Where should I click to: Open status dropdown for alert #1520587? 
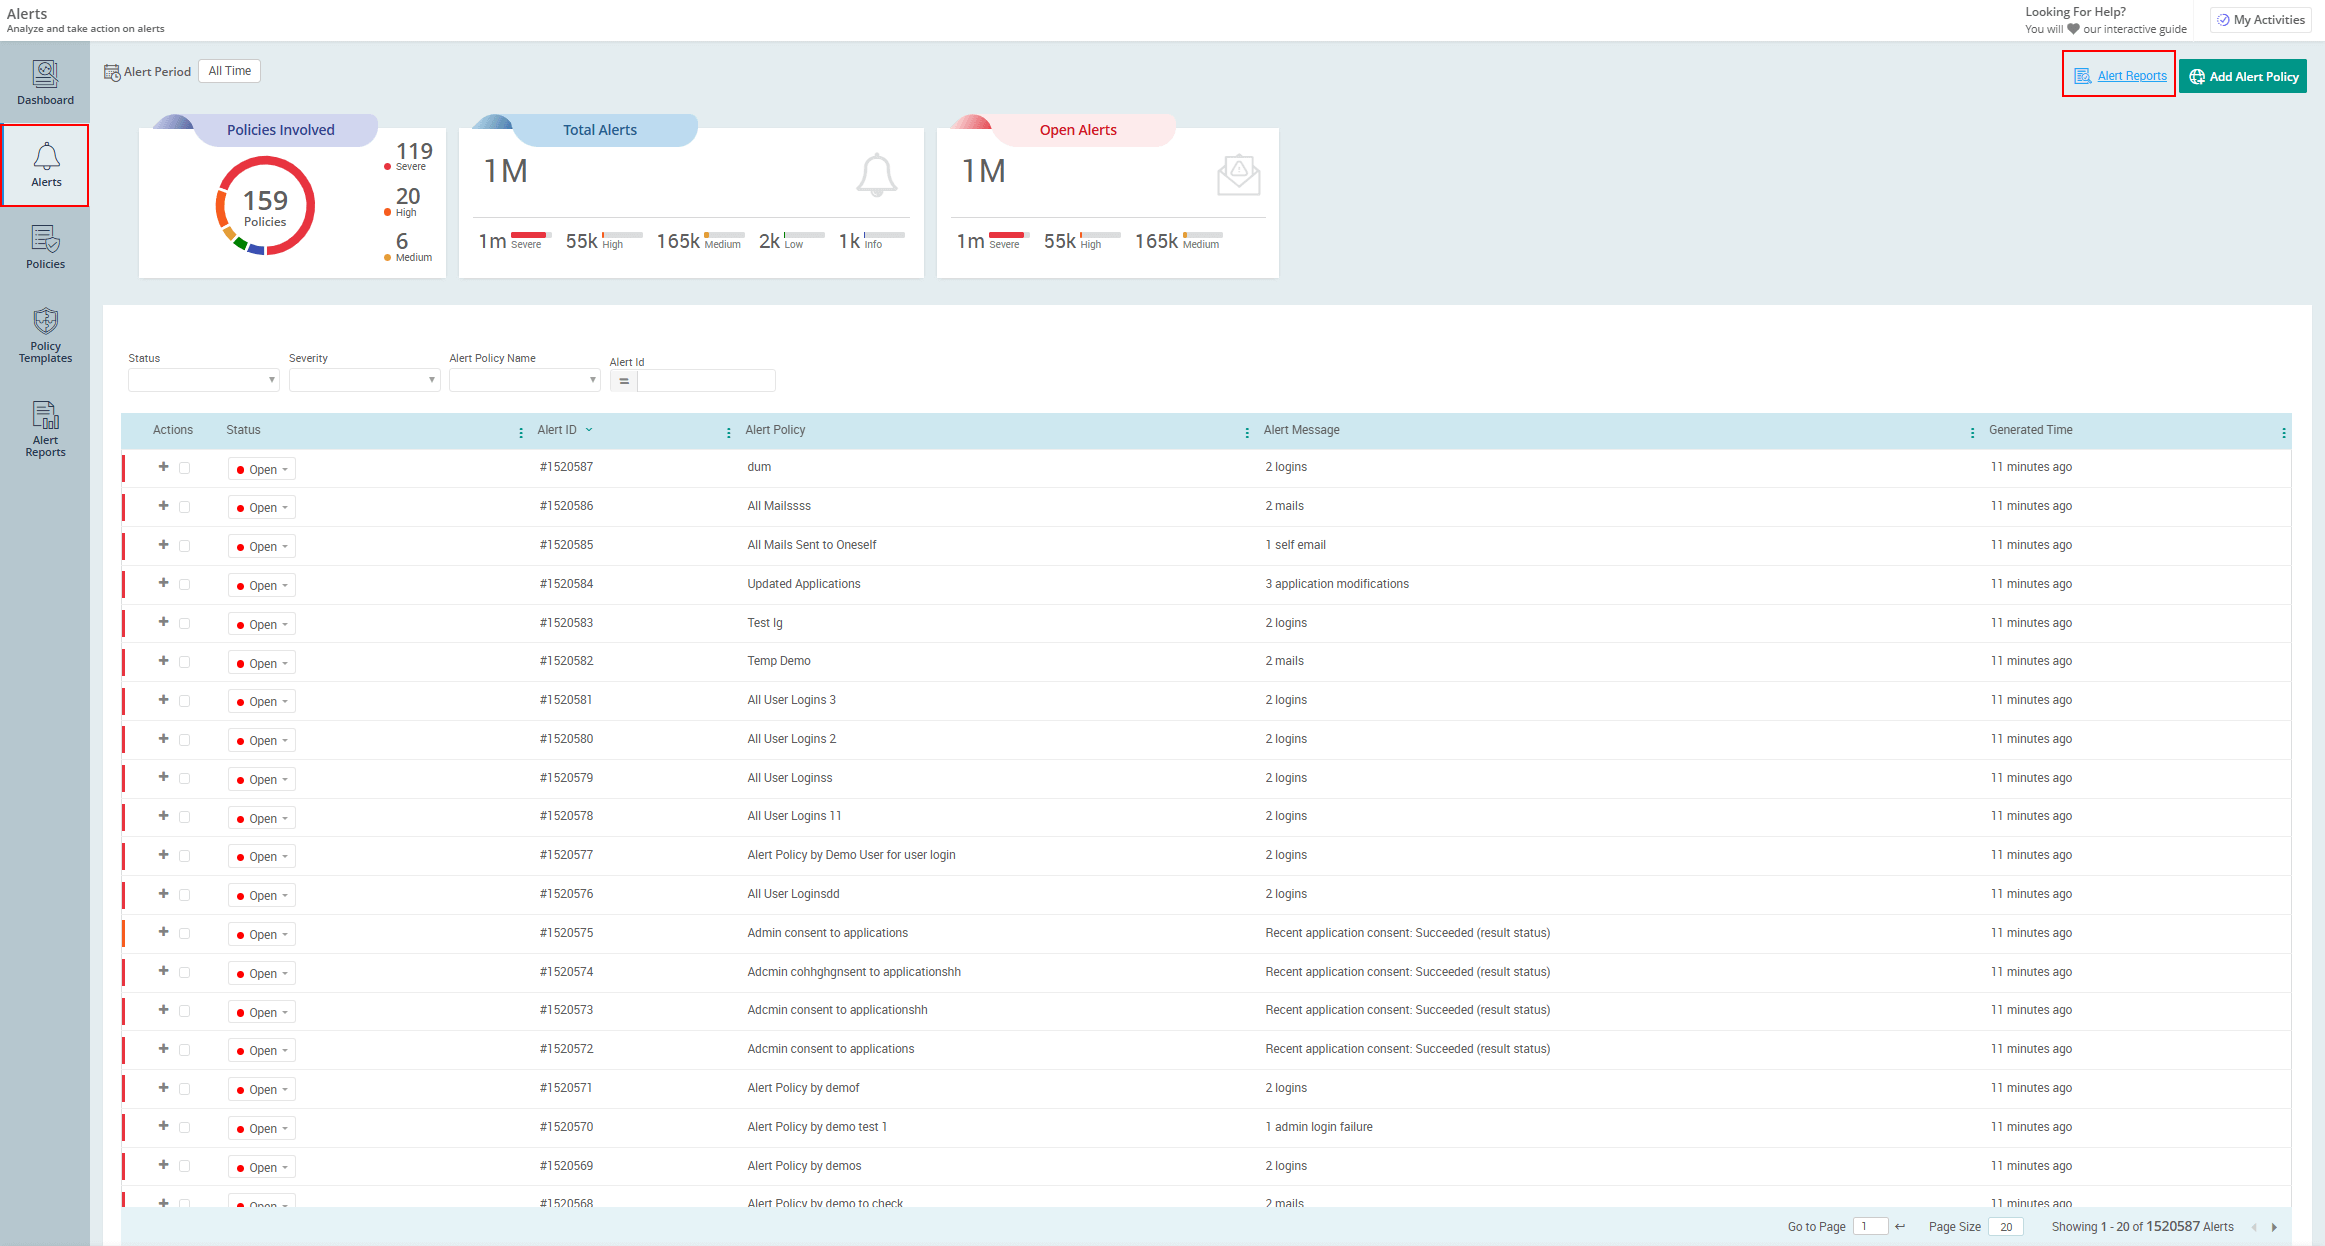pos(262,469)
